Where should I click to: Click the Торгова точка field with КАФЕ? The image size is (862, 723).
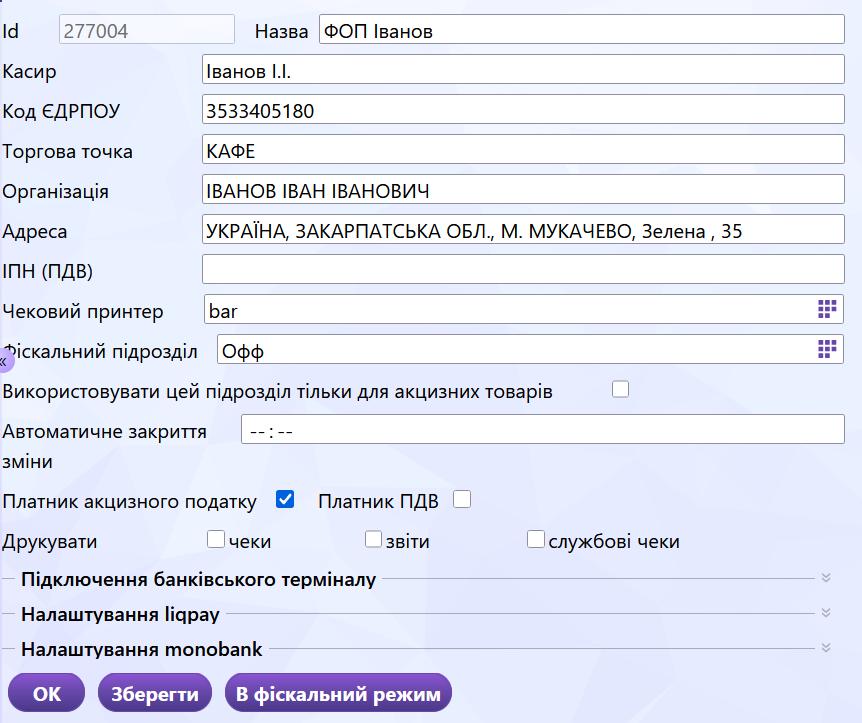[x=523, y=150]
